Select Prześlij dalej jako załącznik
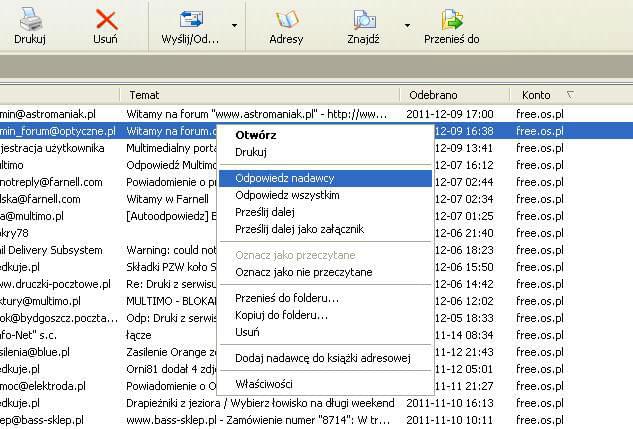The image size is (633, 429). tap(299, 229)
